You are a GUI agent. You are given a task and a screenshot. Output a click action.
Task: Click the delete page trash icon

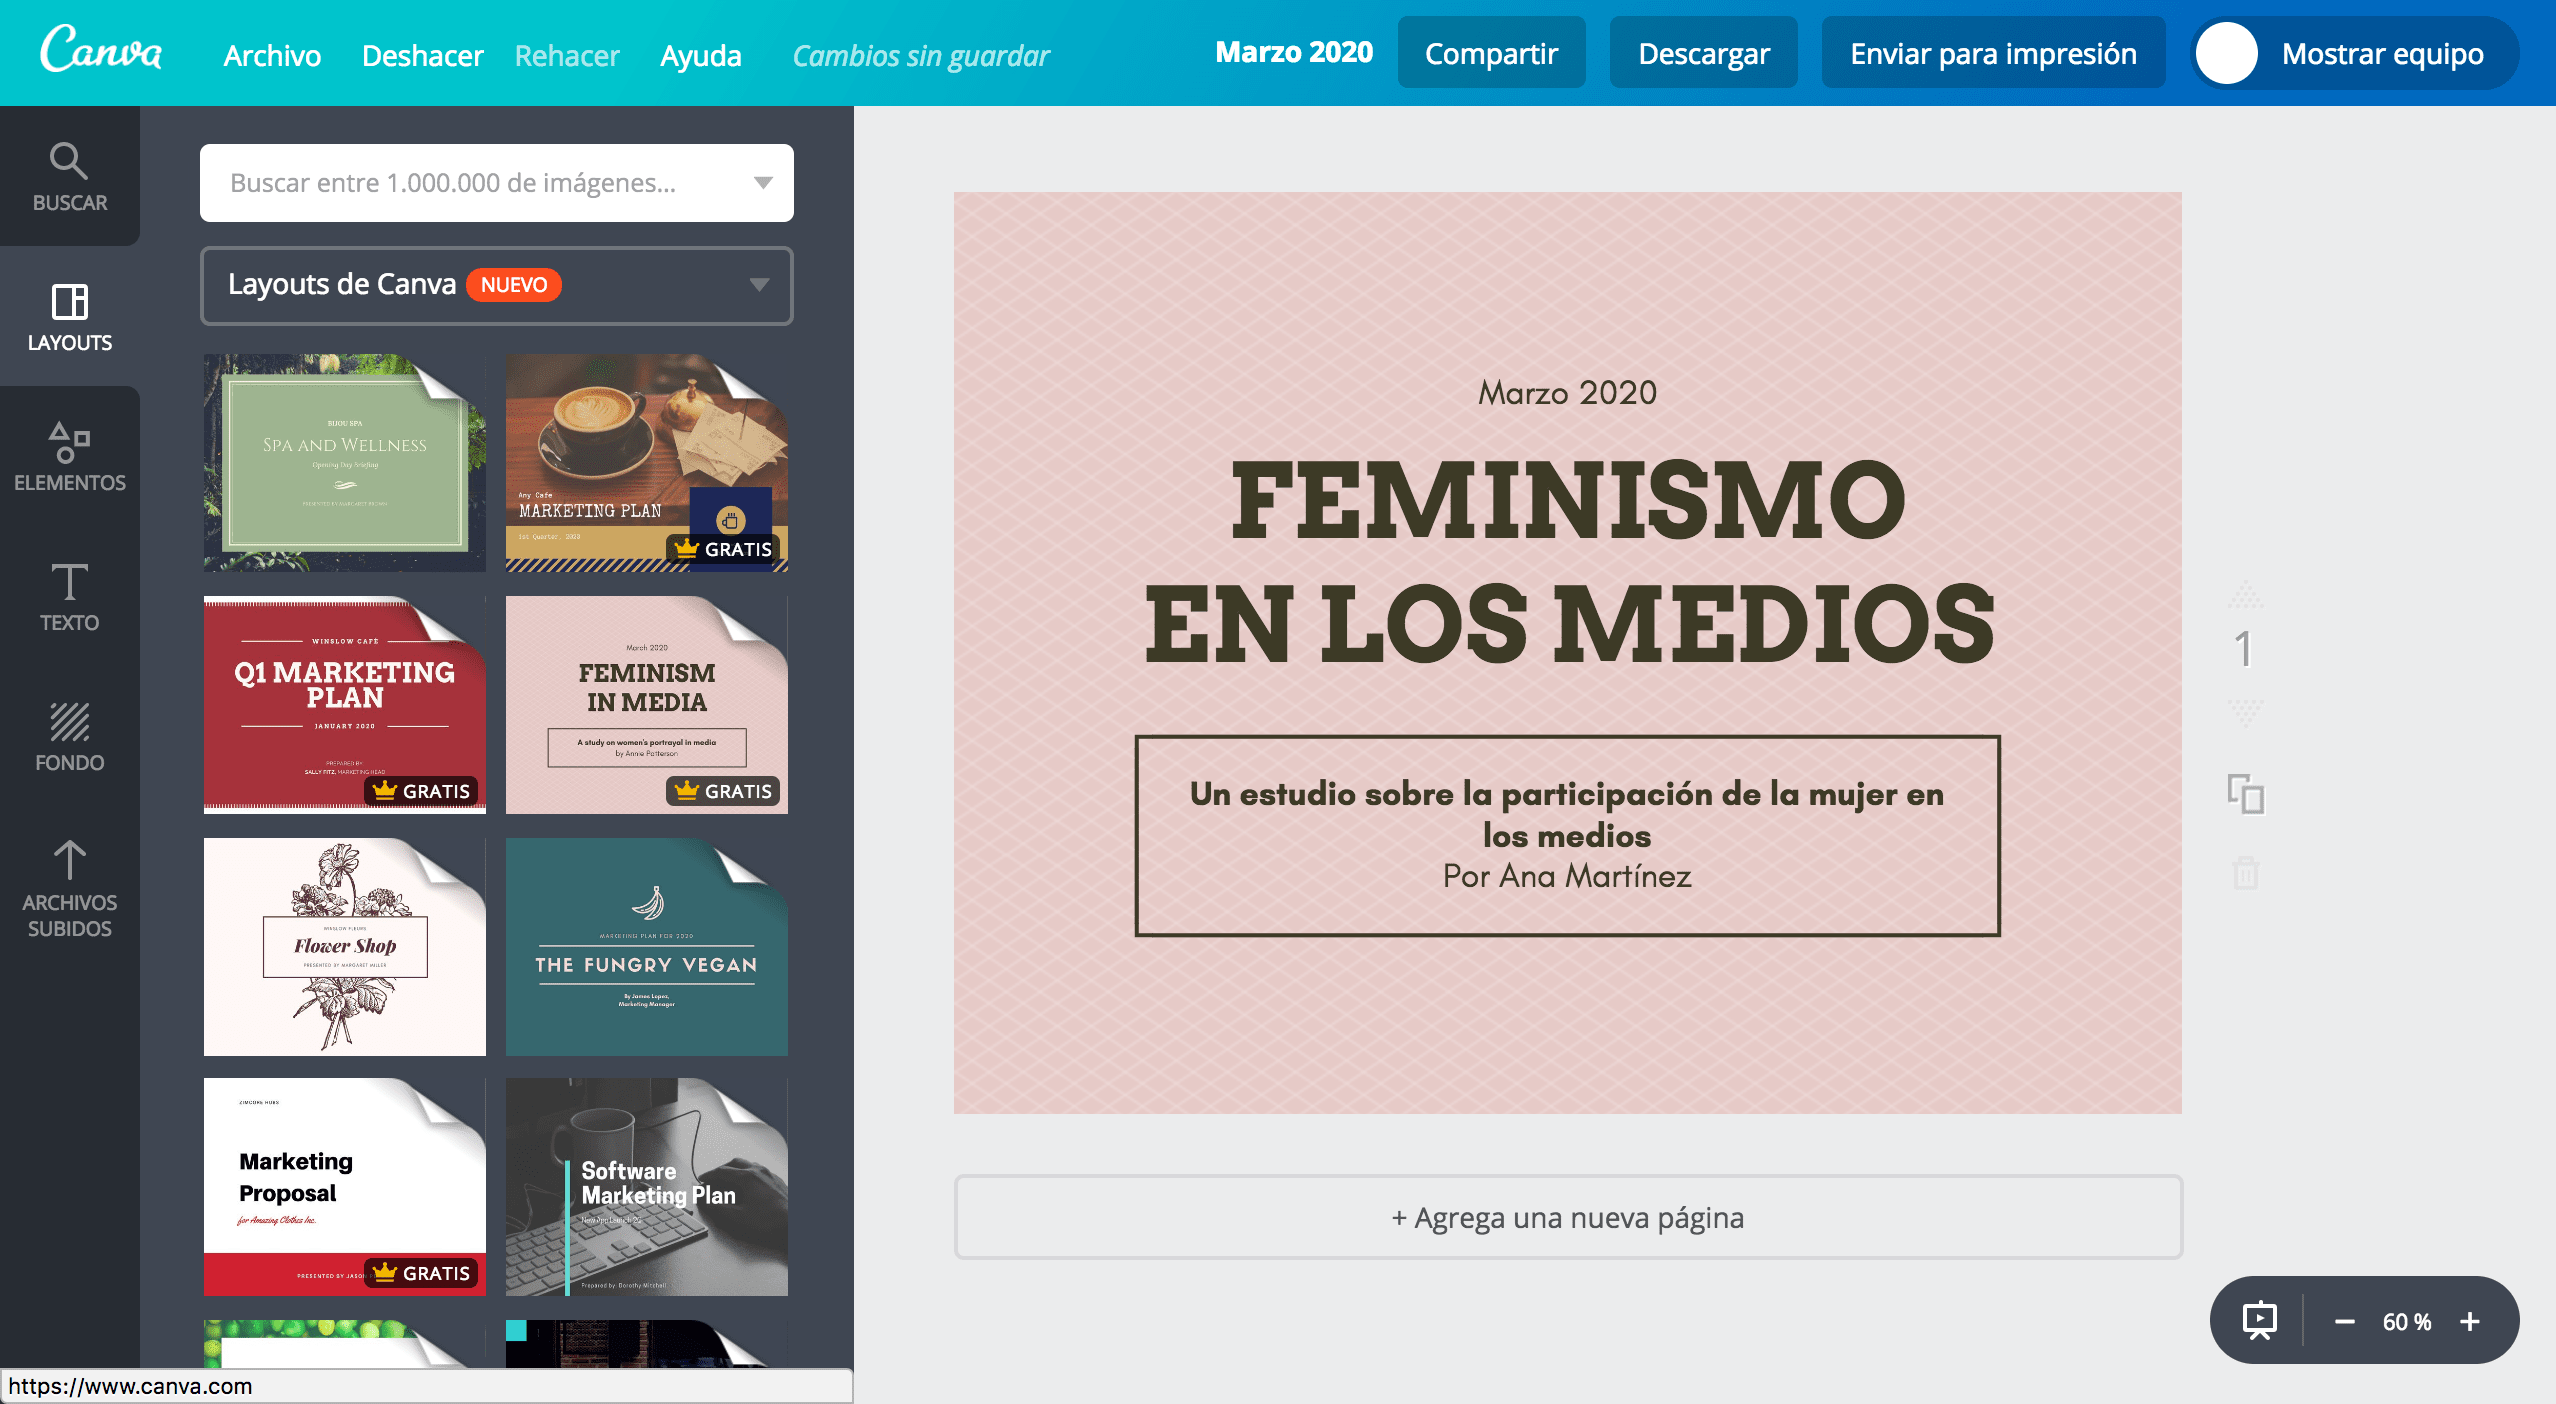tap(2245, 872)
